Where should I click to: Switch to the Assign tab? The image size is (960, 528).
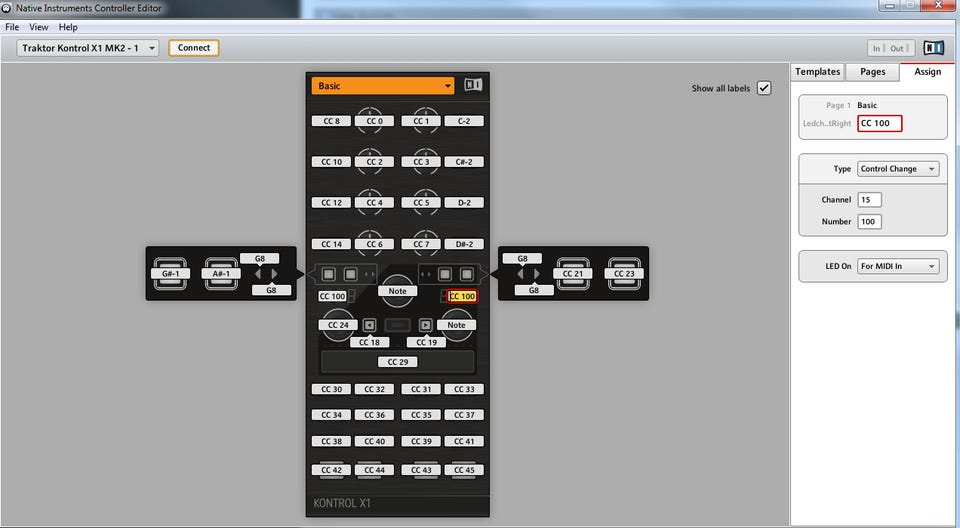928,72
